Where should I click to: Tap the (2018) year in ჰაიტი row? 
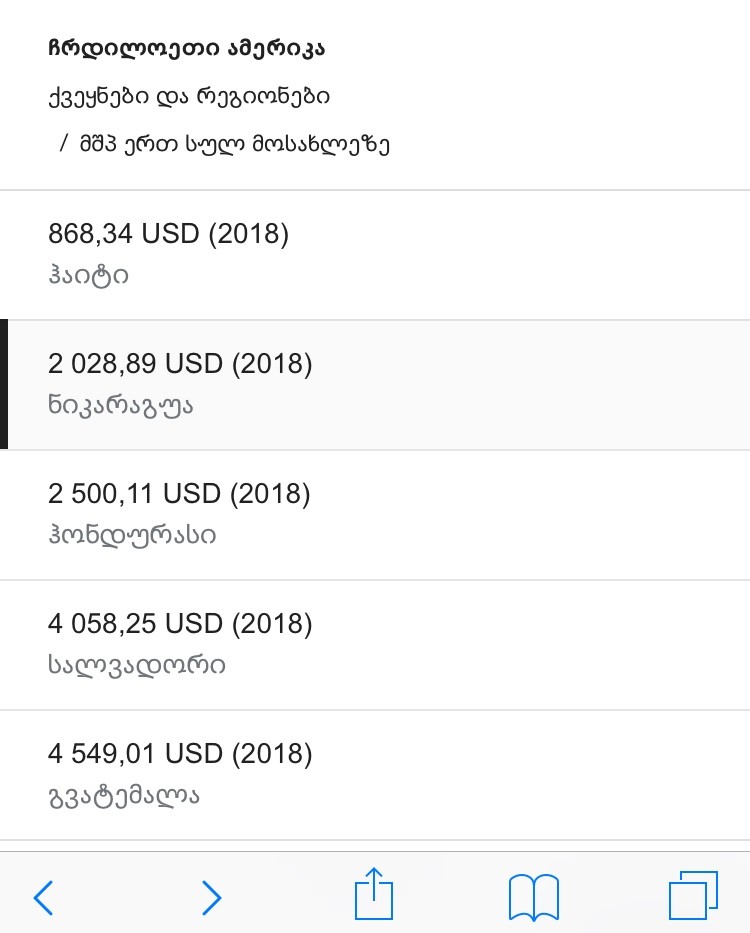pyautogui.click(x=248, y=234)
